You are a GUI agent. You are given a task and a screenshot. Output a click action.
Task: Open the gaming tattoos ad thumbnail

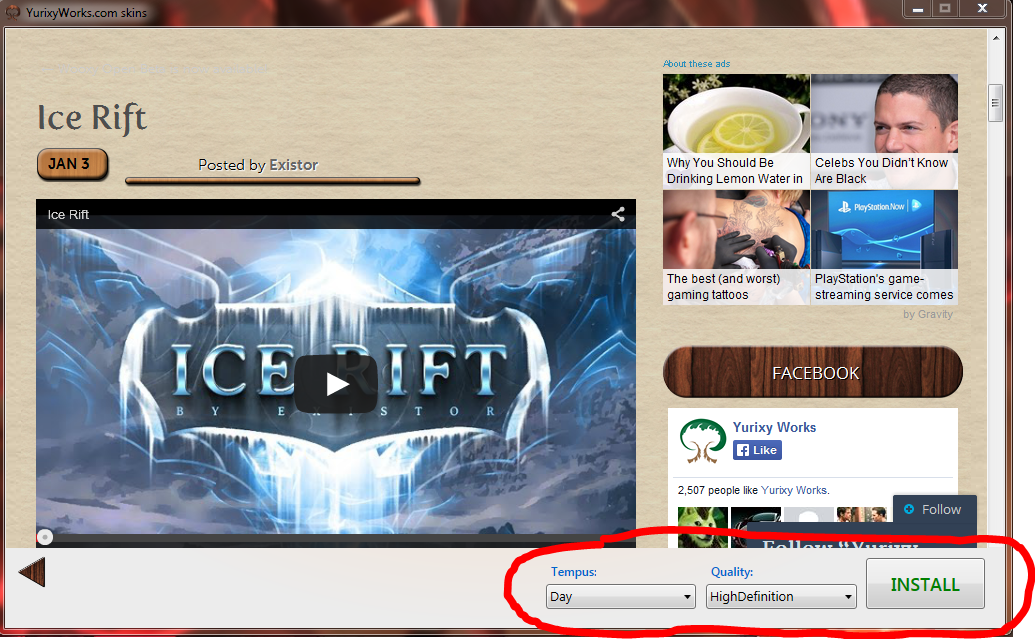pyautogui.click(x=736, y=230)
